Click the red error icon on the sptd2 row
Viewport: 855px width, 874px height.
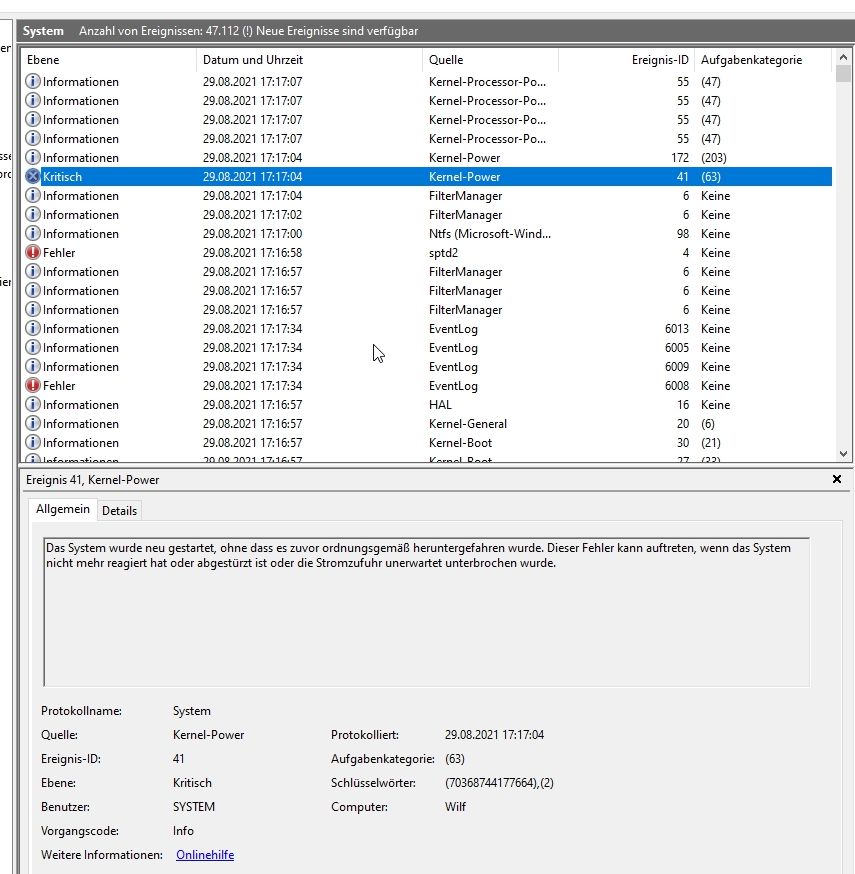point(33,253)
